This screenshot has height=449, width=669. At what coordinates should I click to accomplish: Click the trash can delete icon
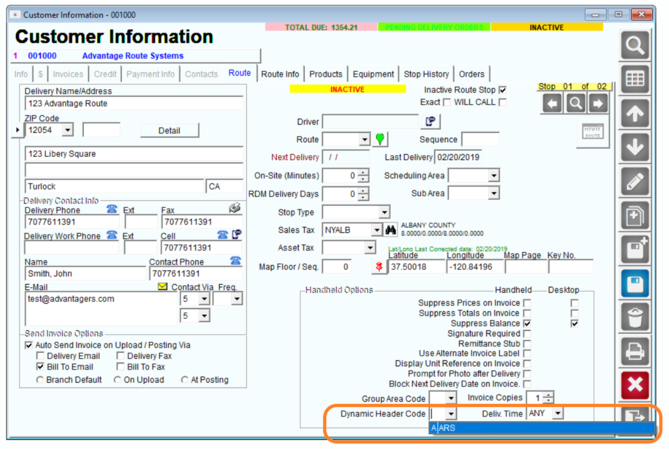pyautogui.click(x=635, y=318)
